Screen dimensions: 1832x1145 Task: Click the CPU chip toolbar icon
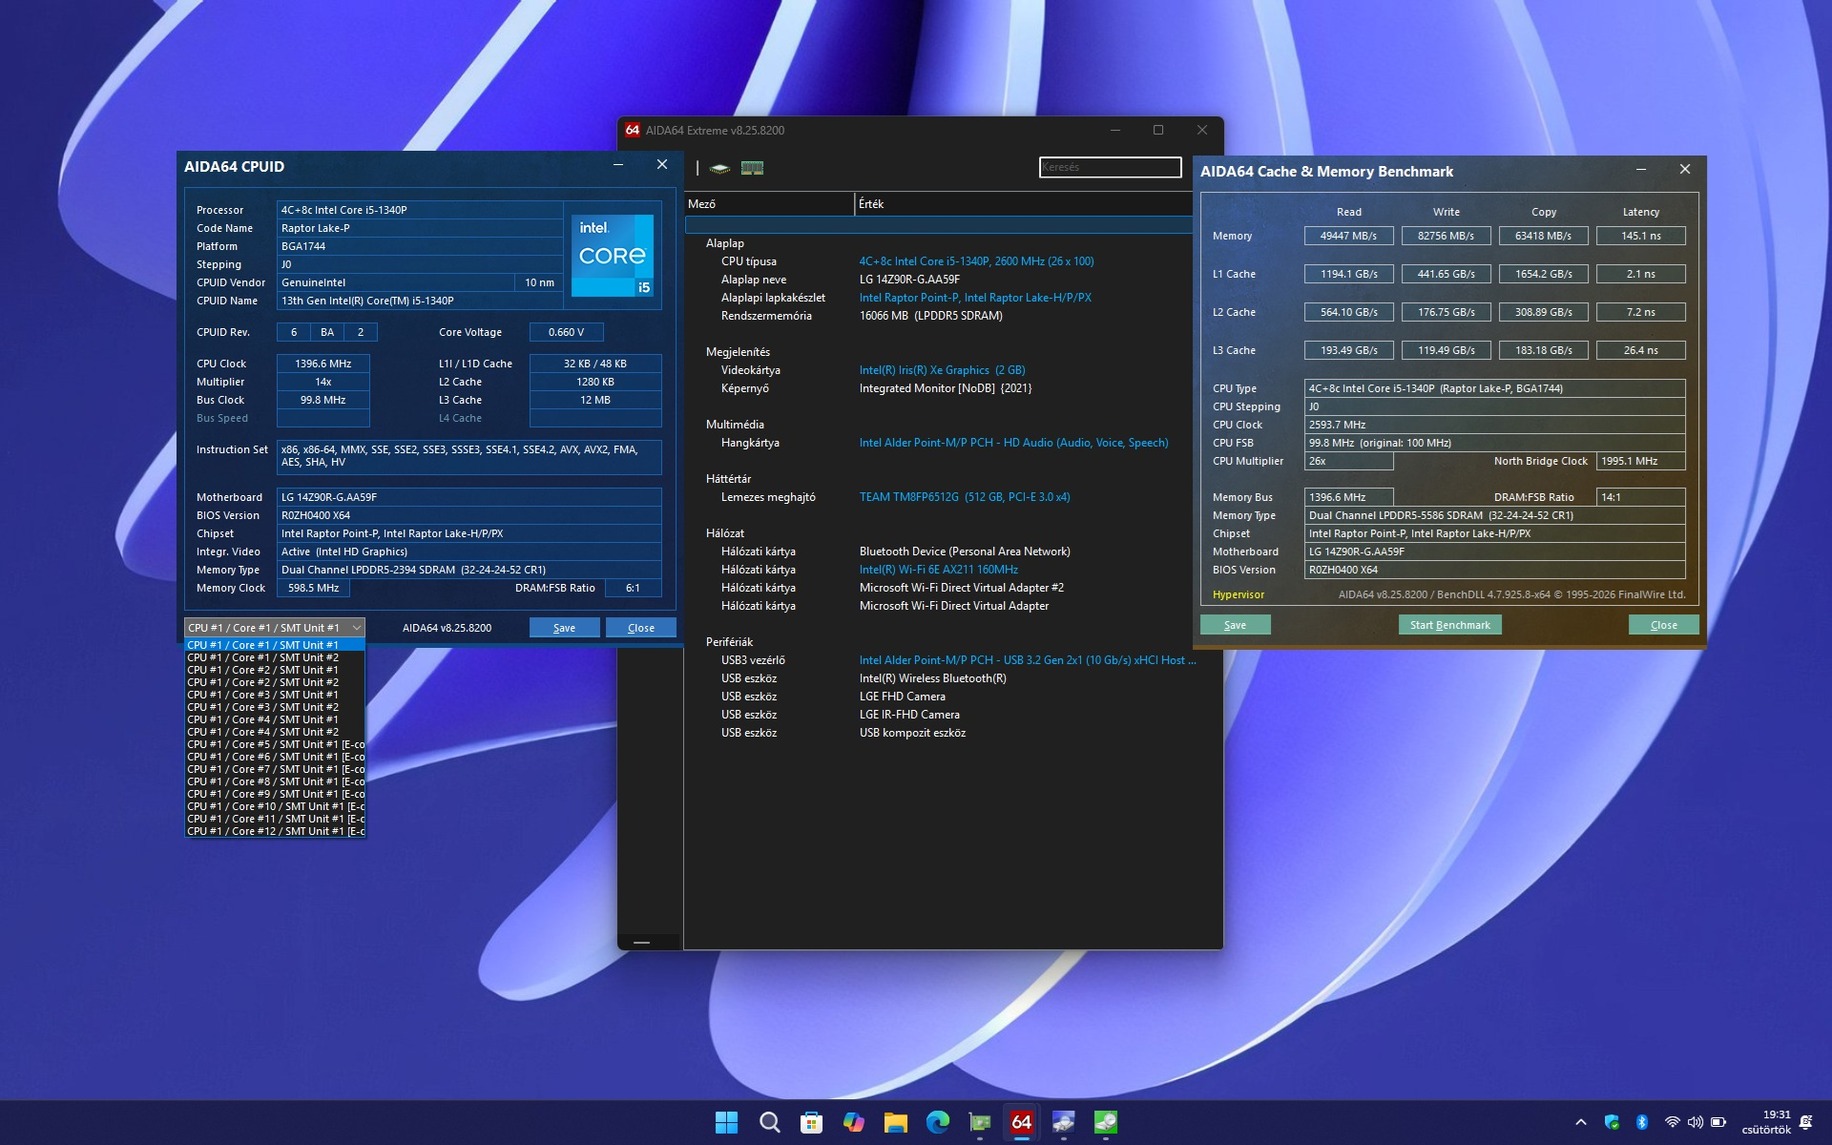719,168
